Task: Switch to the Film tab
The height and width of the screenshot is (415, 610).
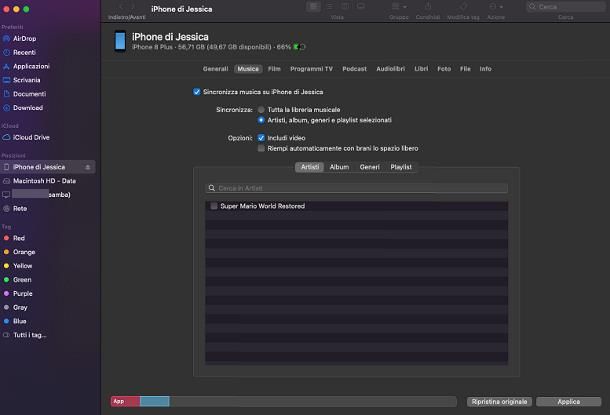Action: click(x=274, y=69)
